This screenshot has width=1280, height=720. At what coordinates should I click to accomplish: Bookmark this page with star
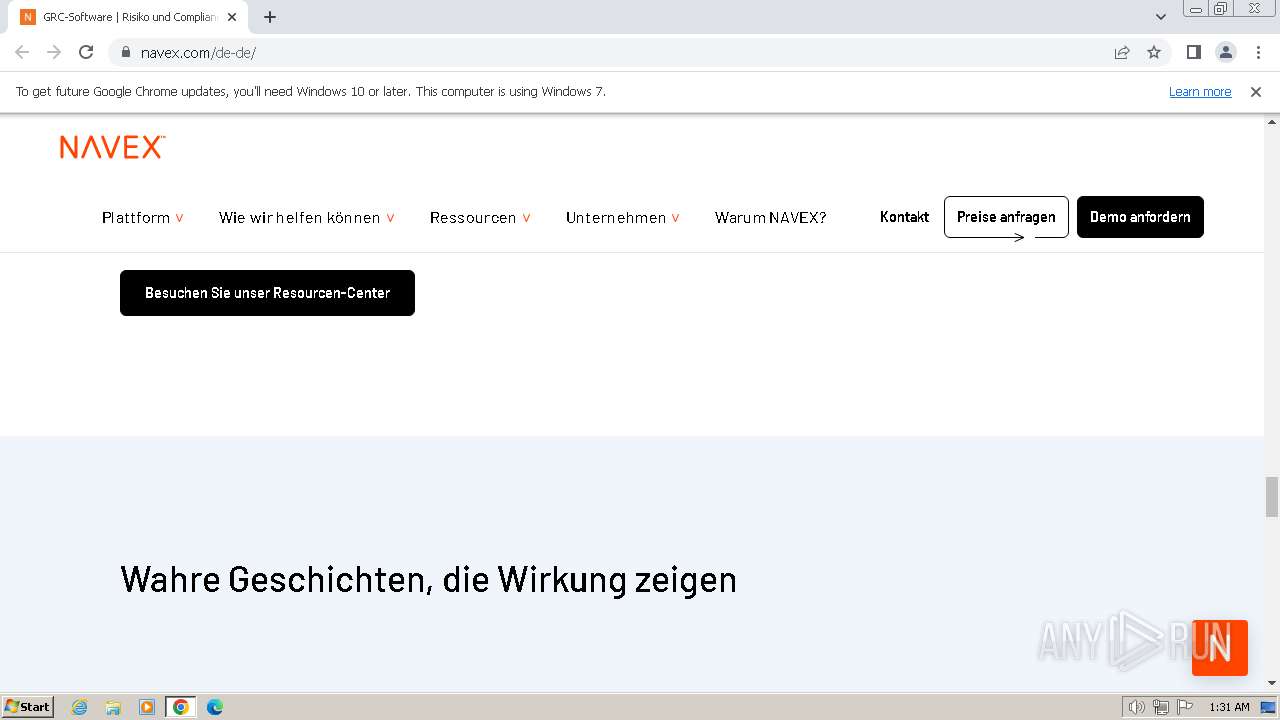[1154, 52]
